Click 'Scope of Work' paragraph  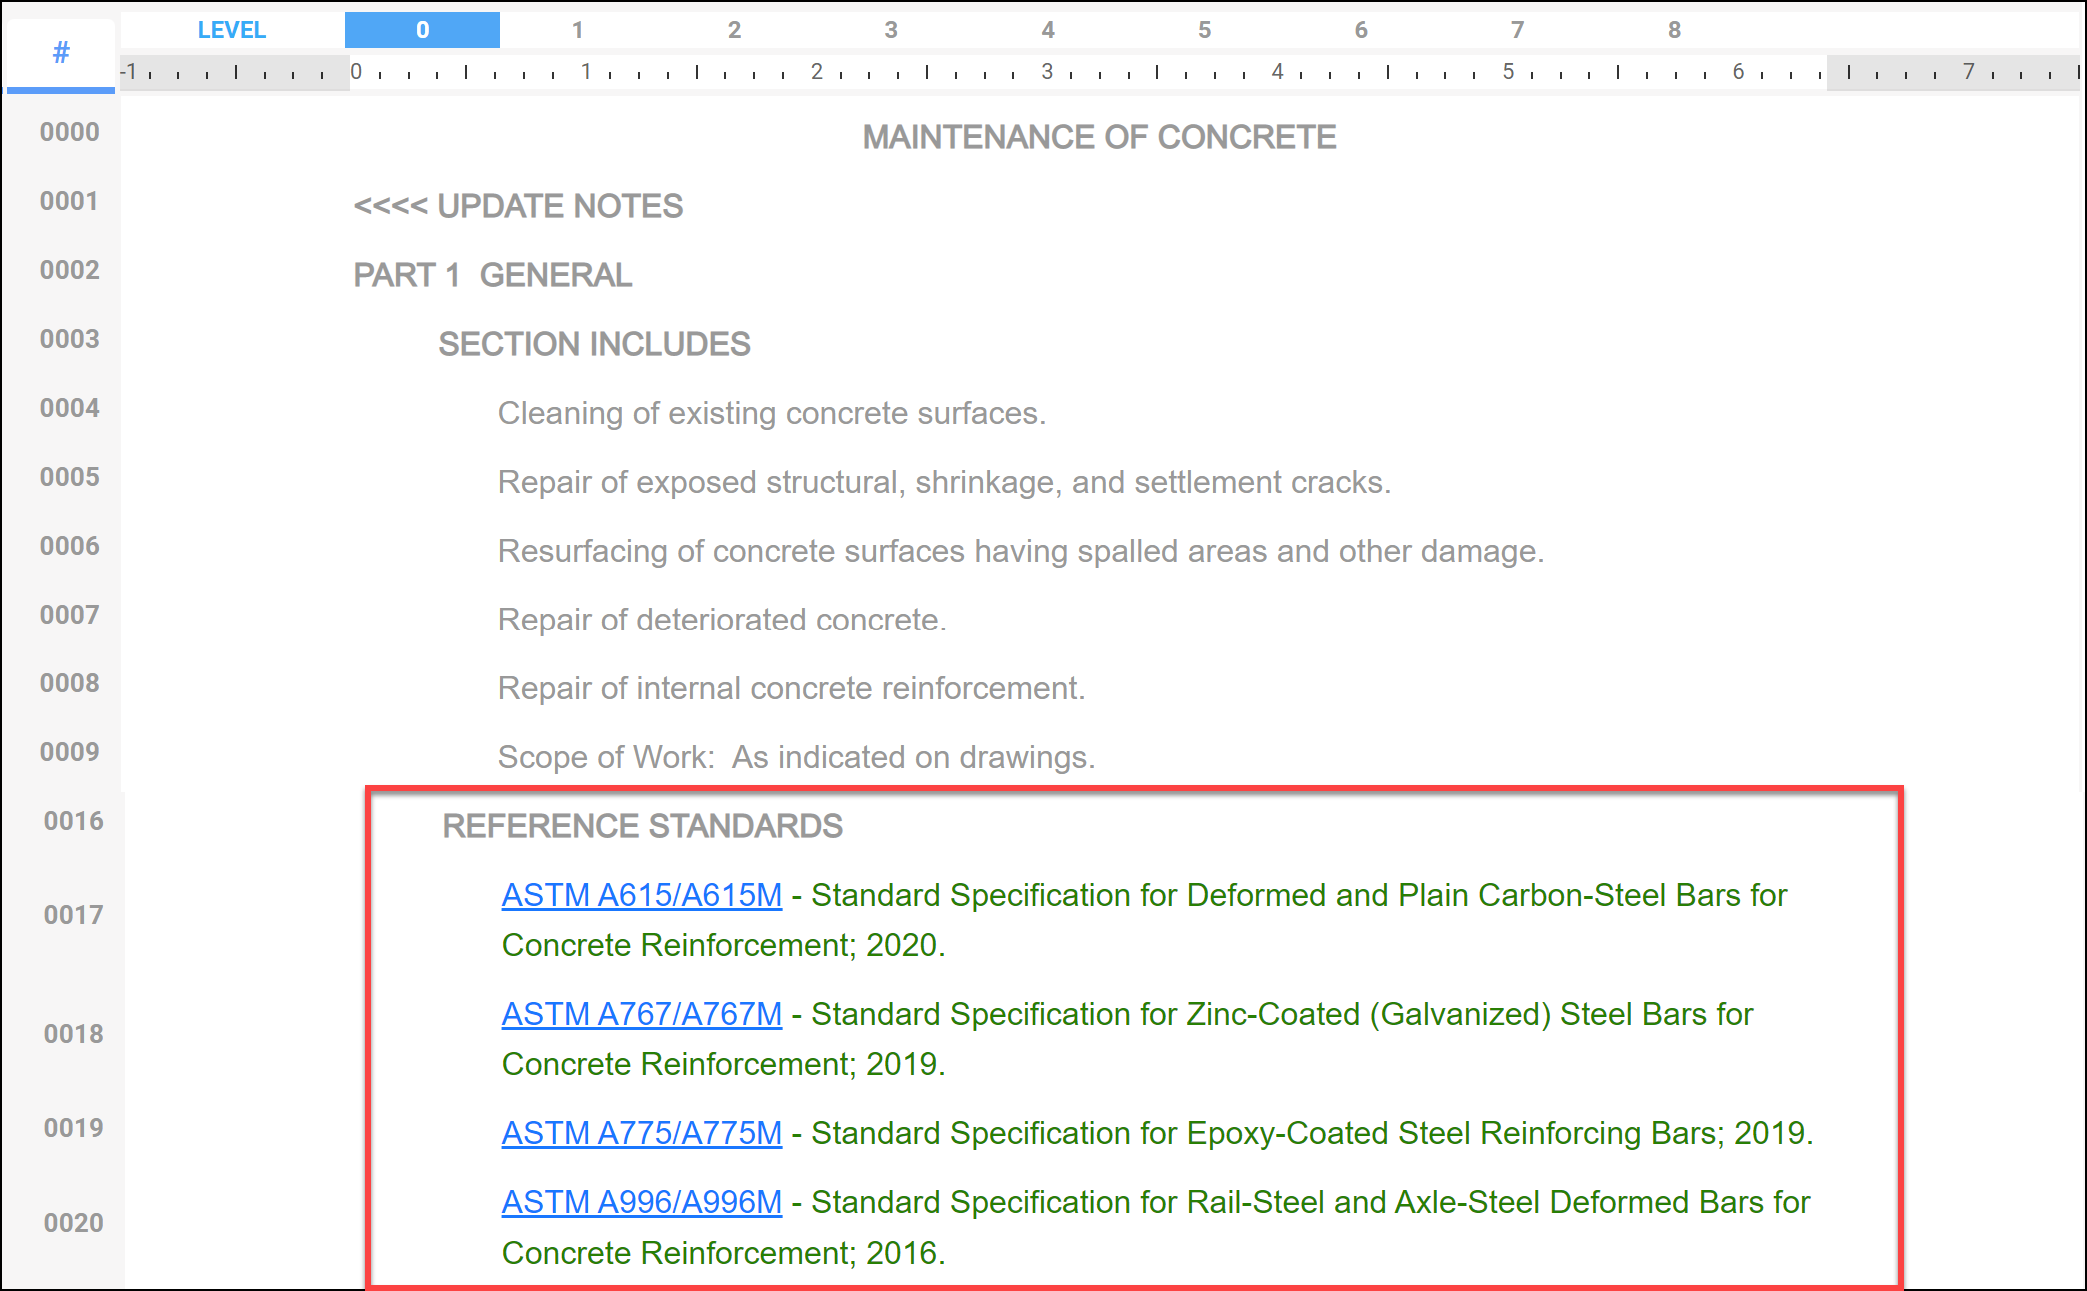796,757
